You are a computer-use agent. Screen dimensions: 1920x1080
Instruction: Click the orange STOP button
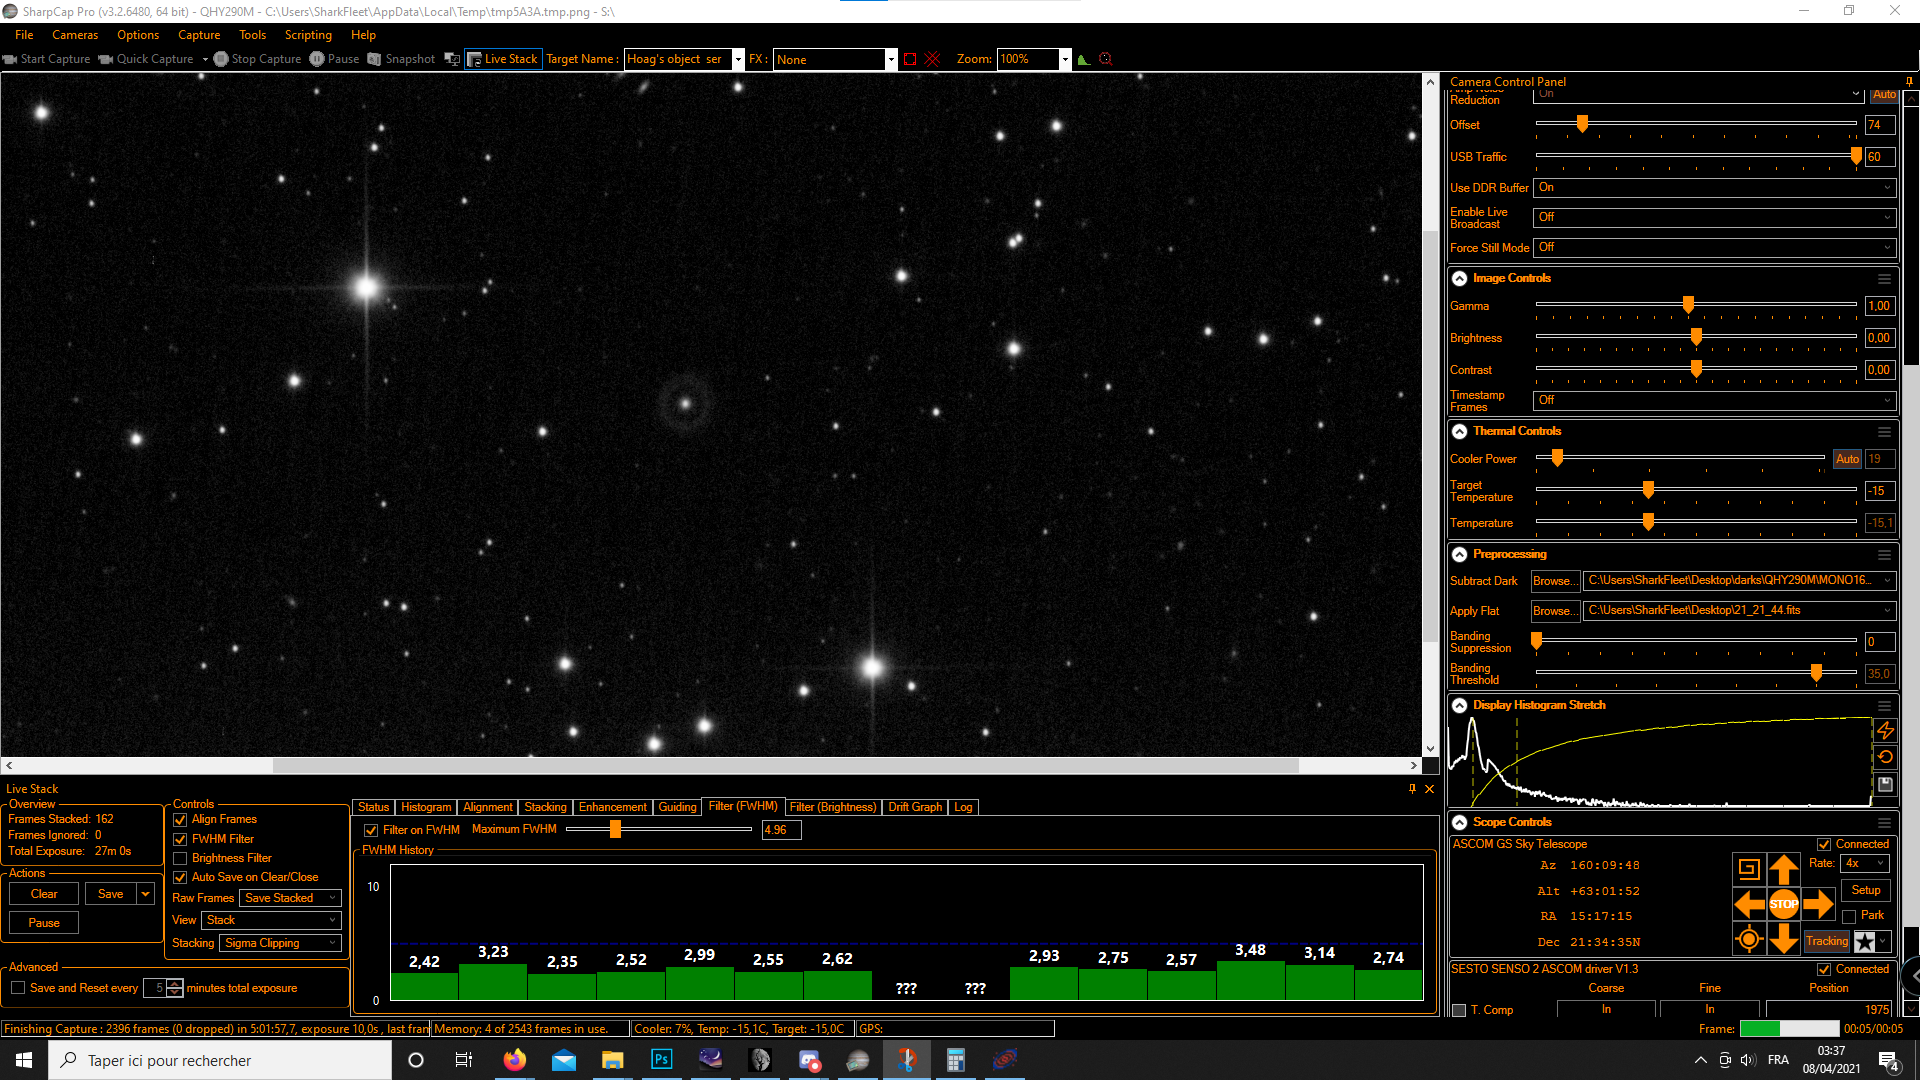tap(1784, 904)
